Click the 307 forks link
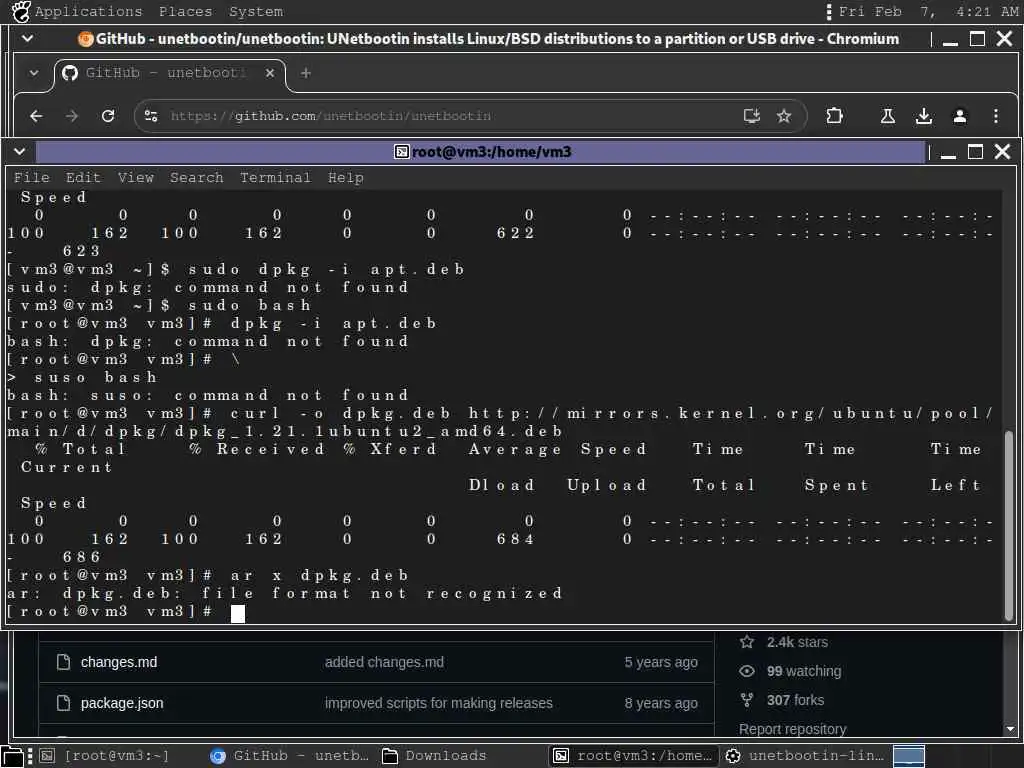 click(796, 700)
